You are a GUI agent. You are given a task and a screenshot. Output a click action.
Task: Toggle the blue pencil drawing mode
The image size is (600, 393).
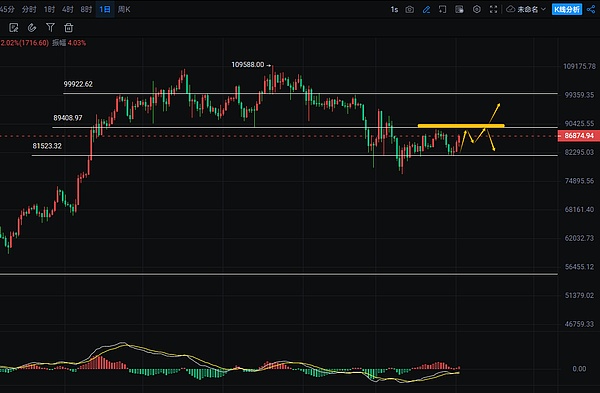426,10
